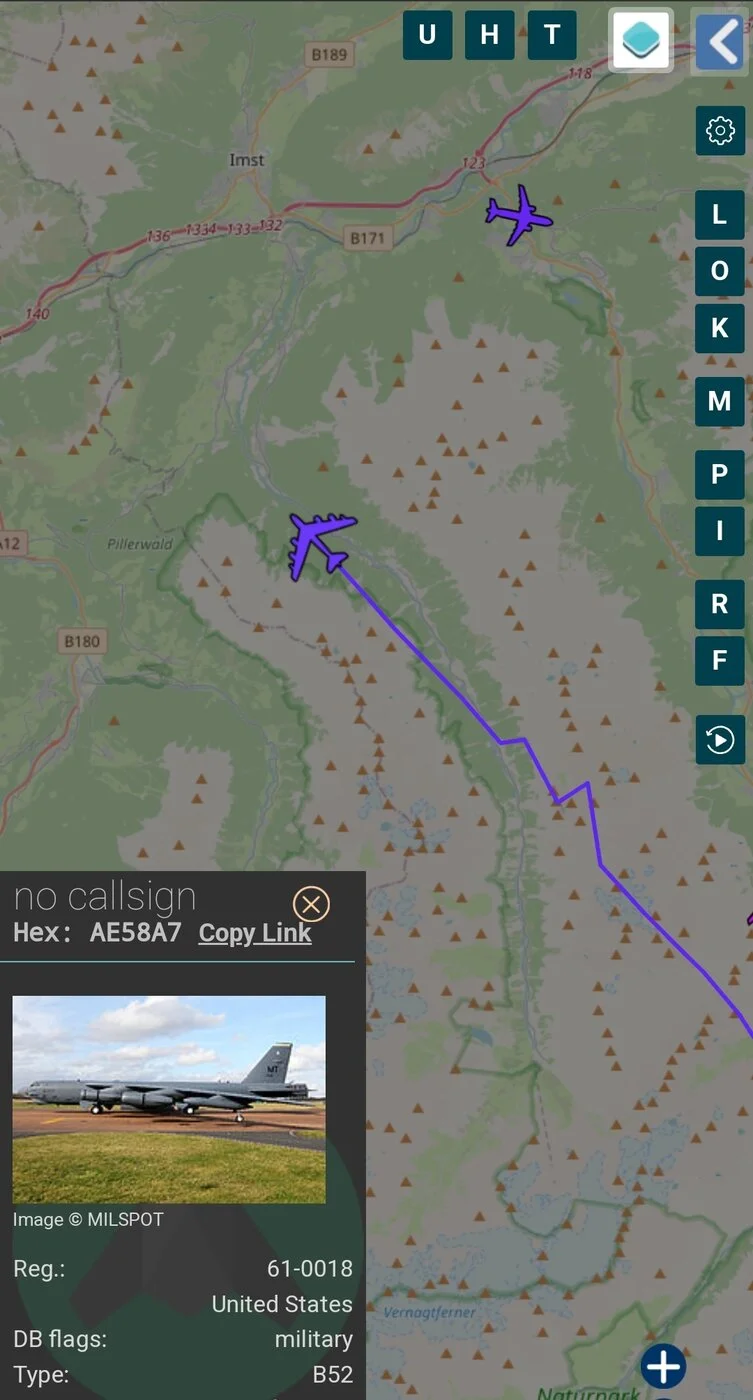Toggle the T button in top bar
The image size is (753, 1400).
click(x=552, y=35)
